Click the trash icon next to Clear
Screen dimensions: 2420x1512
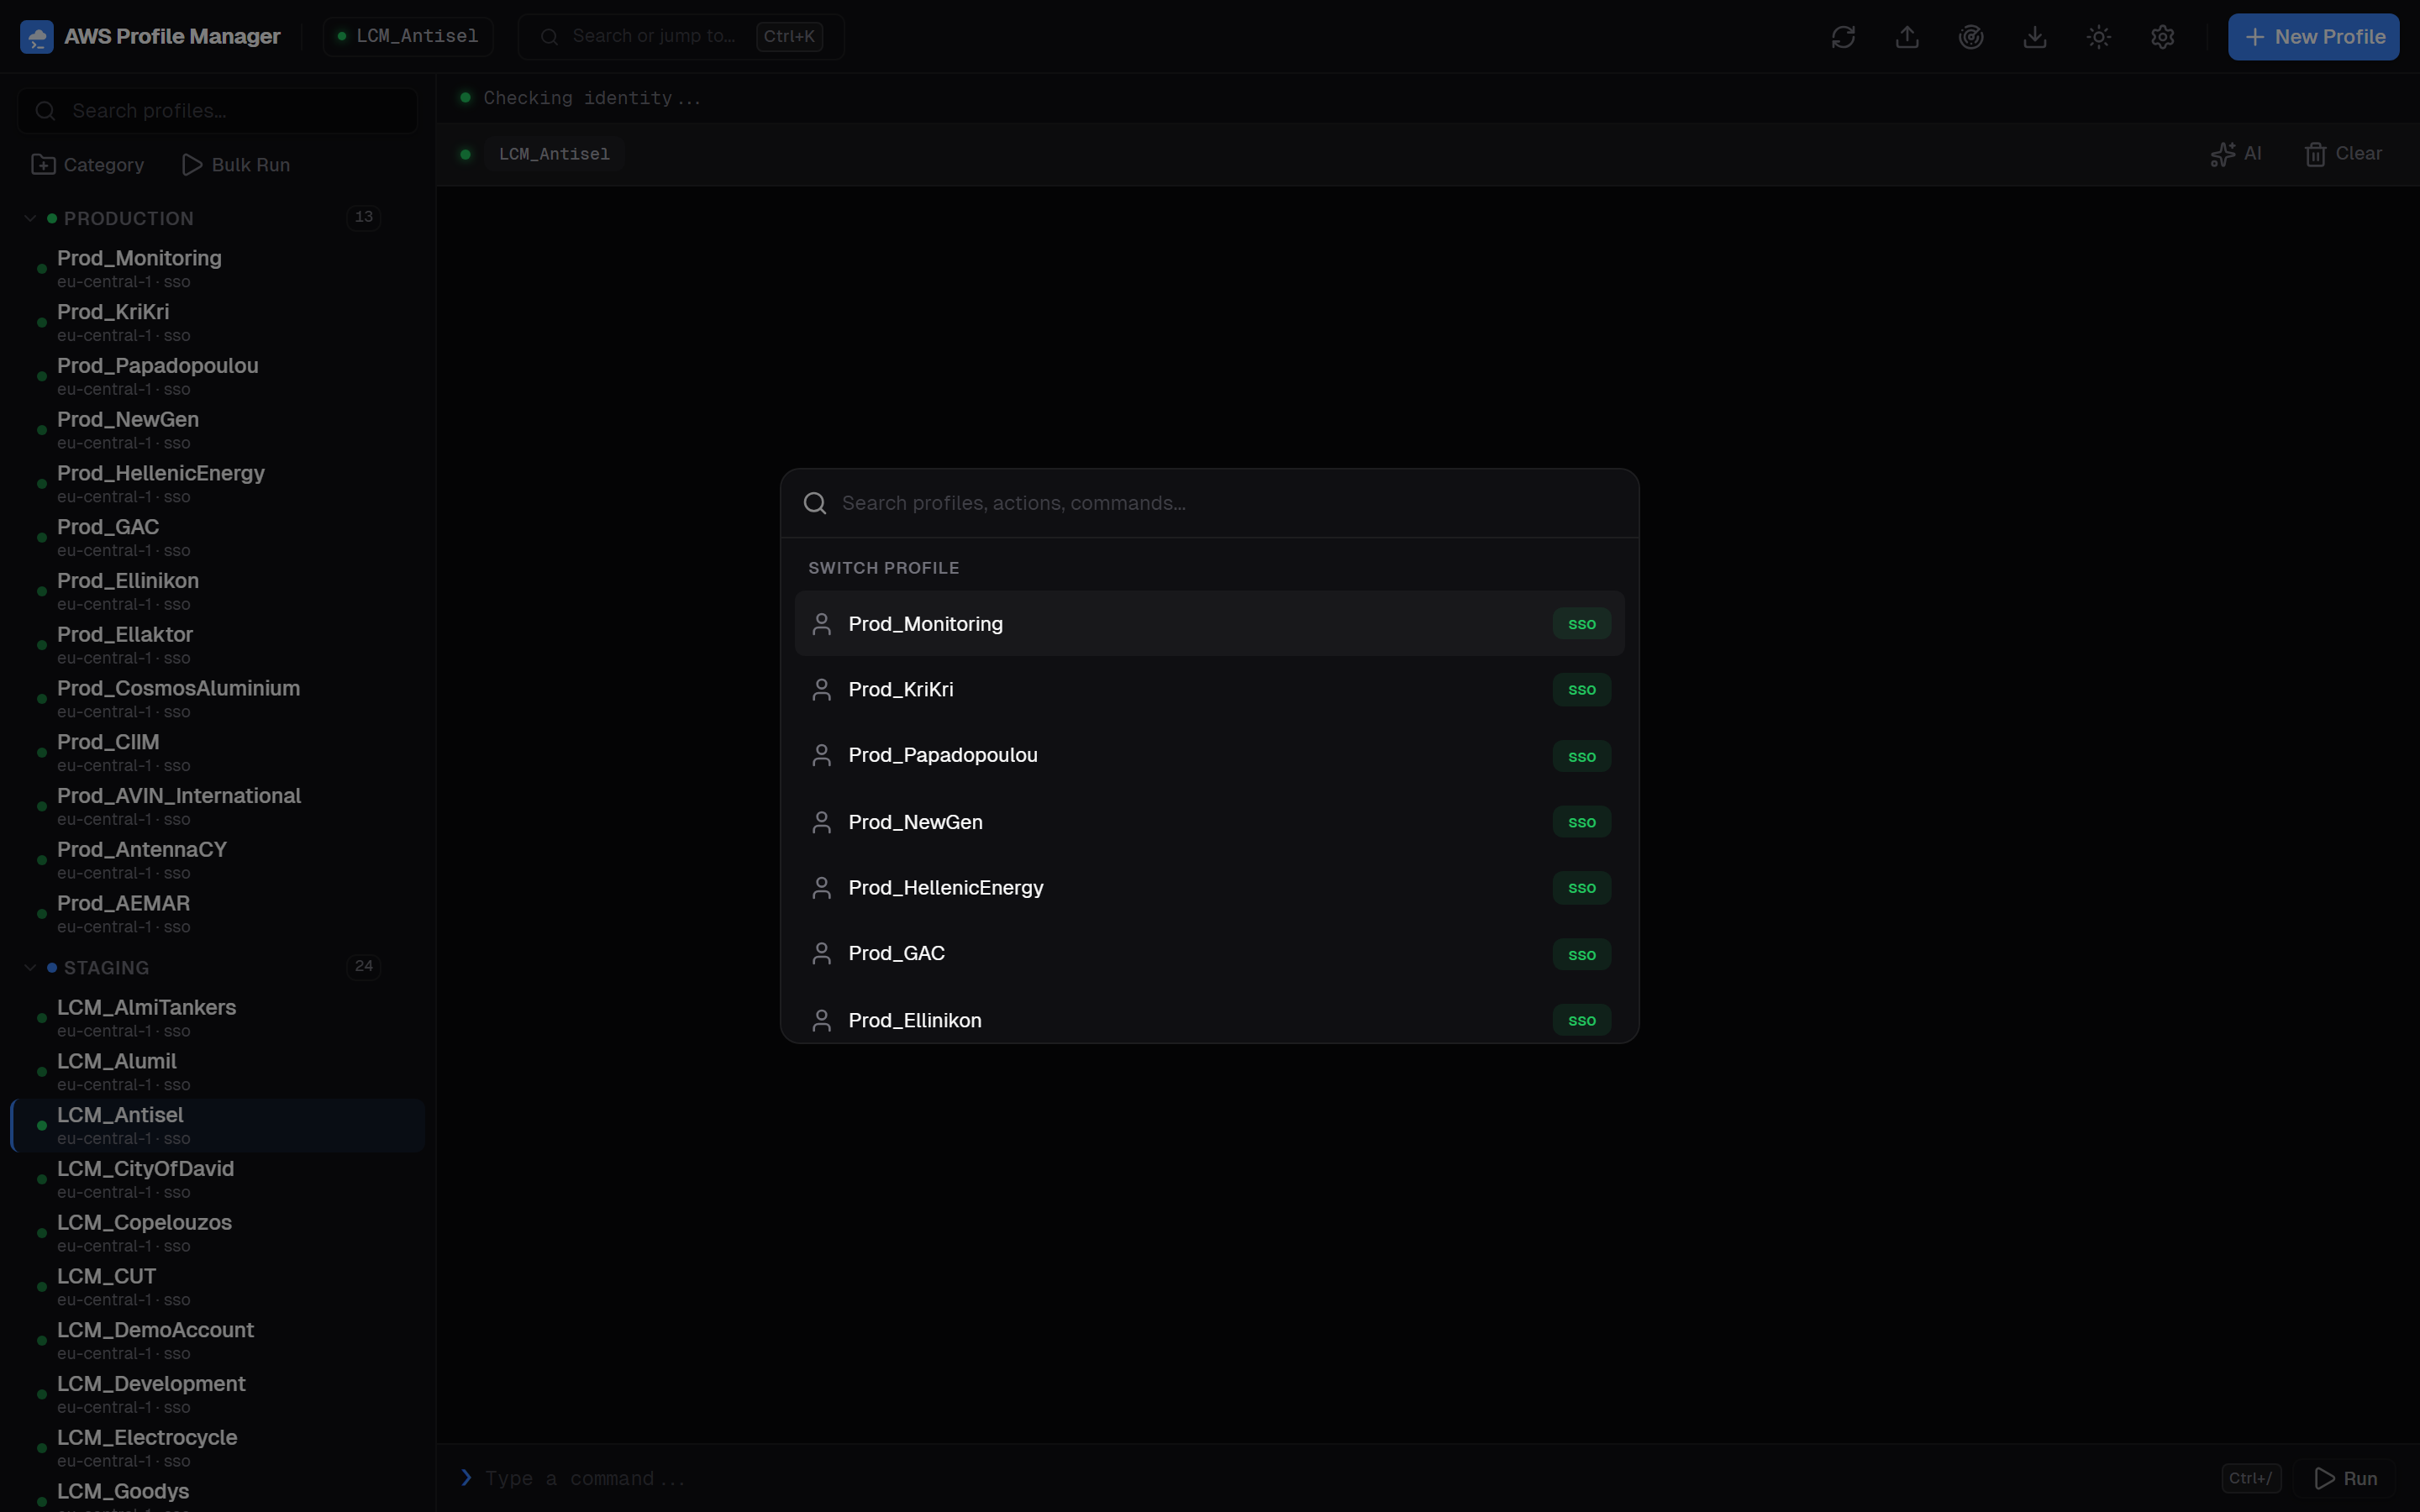2317,154
